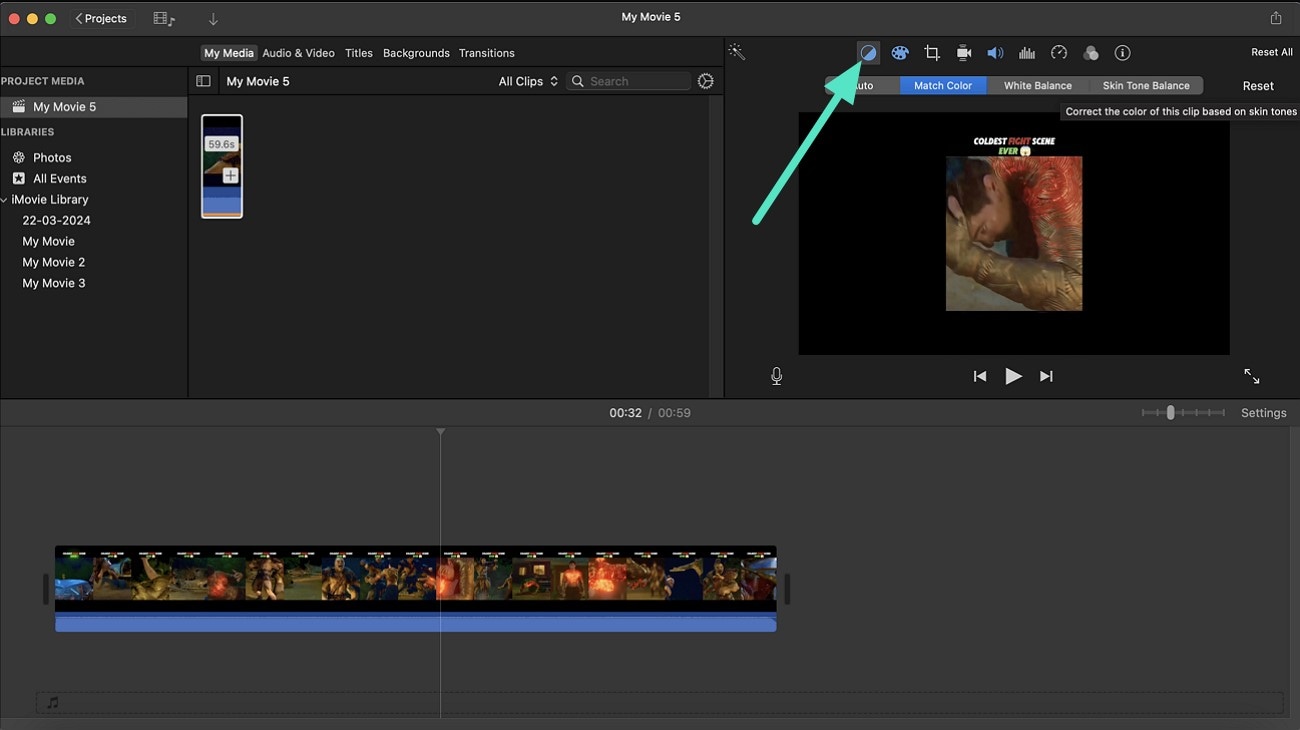Skip to the next clip

tap(1046, 376)
